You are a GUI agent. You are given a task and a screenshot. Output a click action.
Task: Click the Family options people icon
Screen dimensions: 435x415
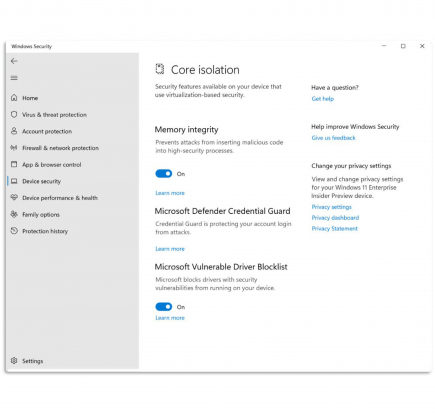14,214
